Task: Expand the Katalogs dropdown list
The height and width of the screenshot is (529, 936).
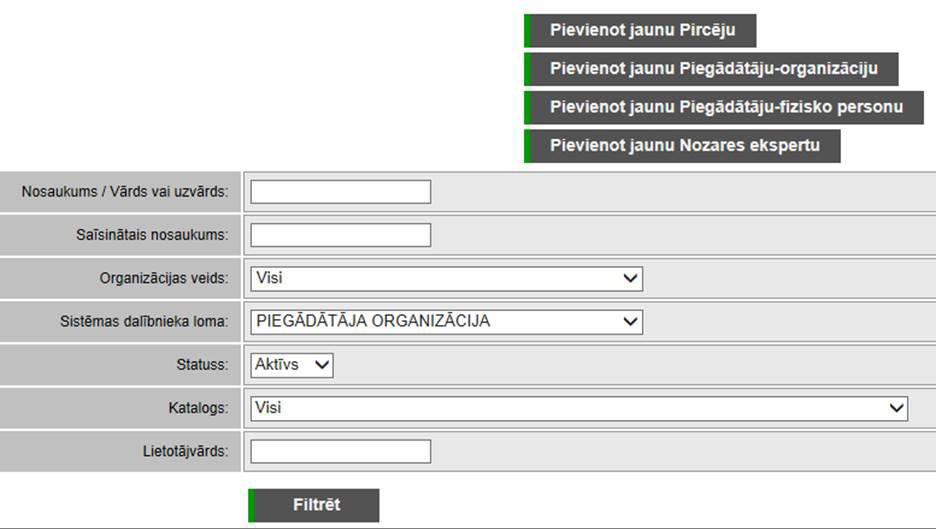Action: (x=578, y=408)
